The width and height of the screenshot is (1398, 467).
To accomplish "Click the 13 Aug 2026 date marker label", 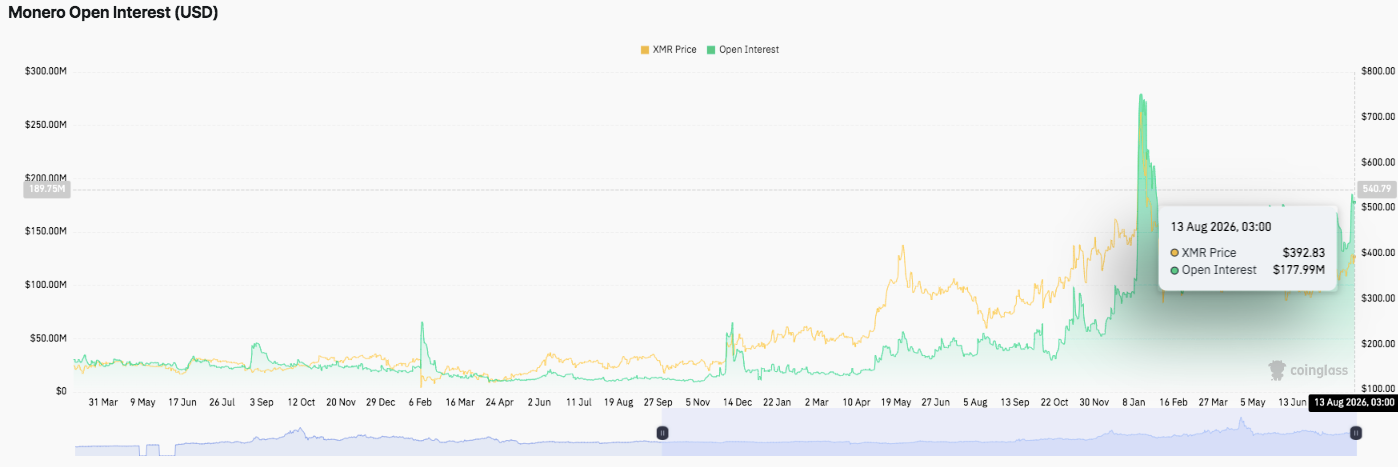I will (x=1352, y=402).
